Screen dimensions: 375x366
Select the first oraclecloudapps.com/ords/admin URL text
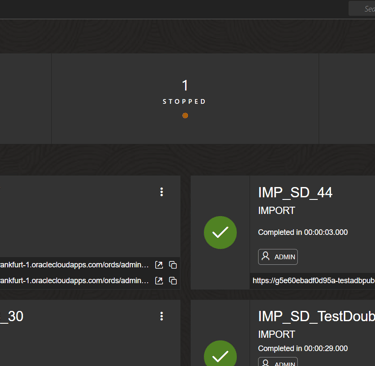[74, 265]
